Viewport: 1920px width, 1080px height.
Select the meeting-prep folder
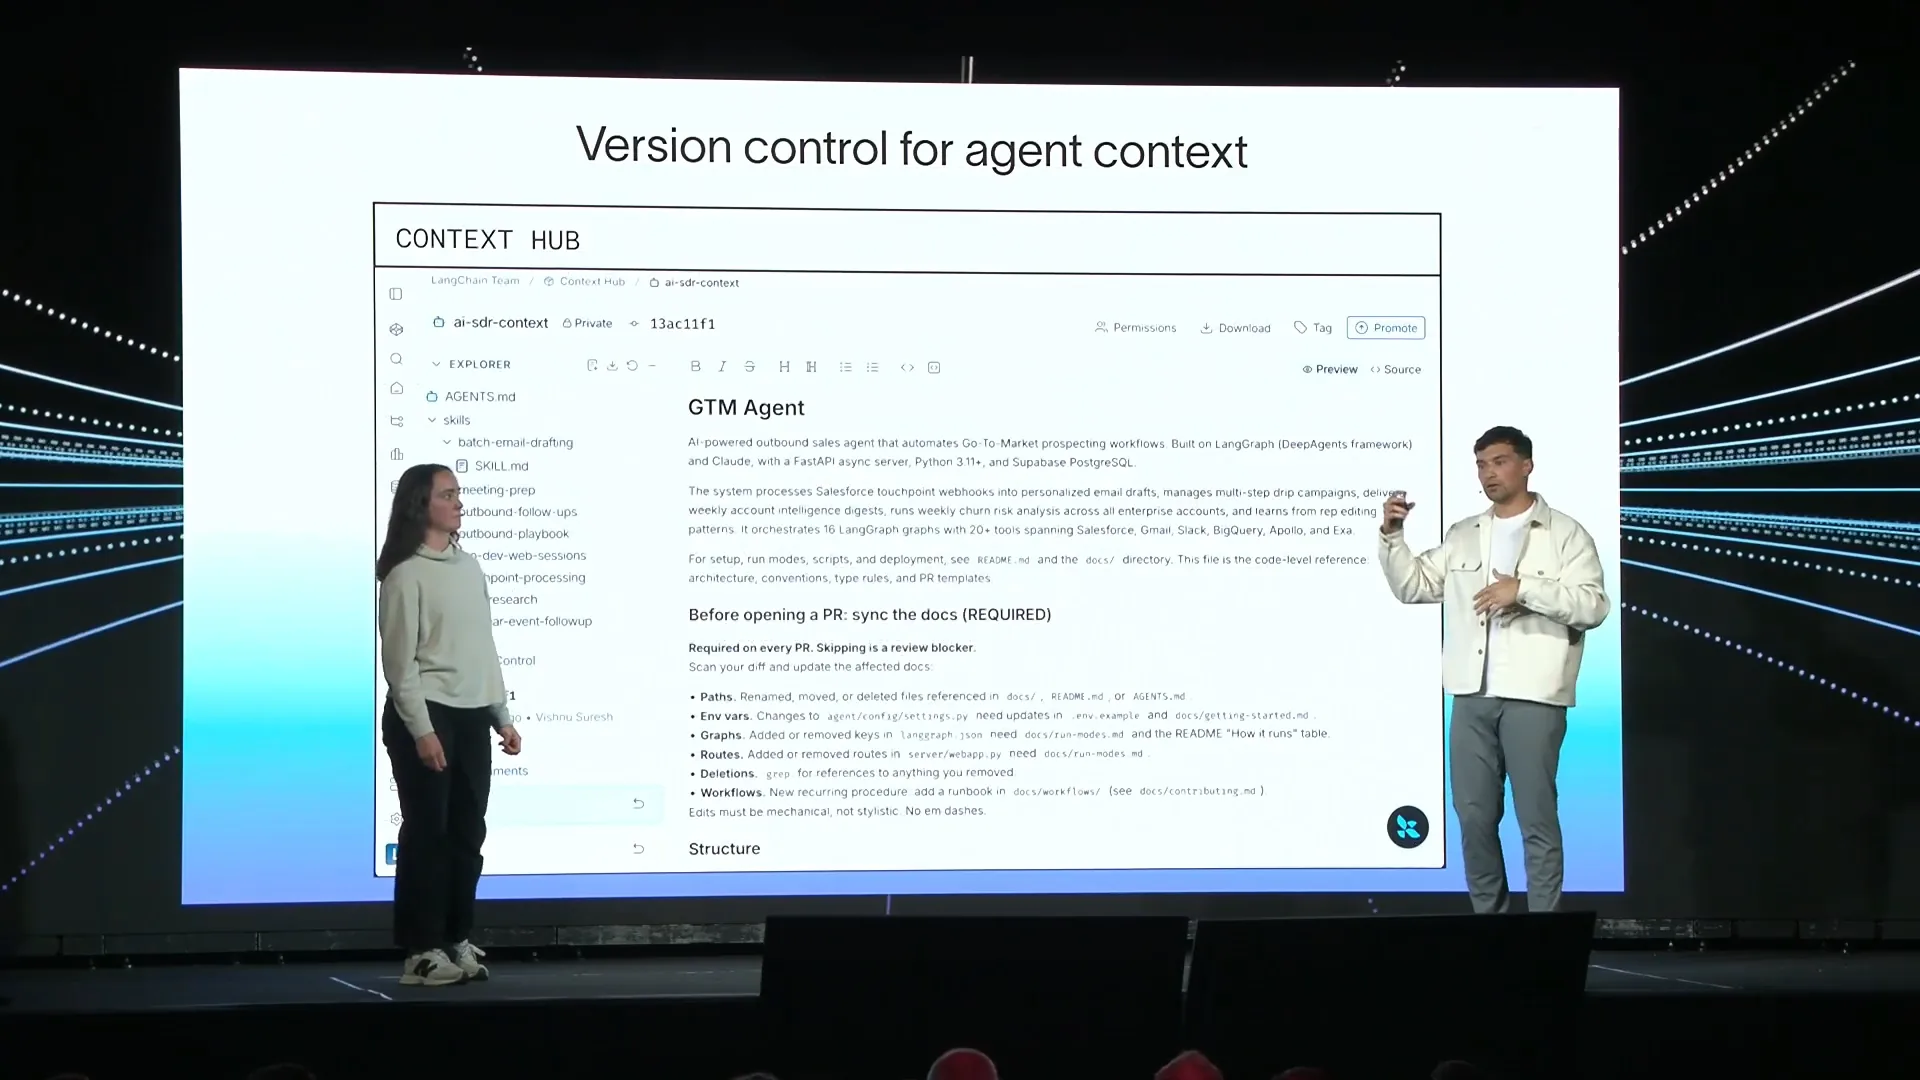tap(497, 490)
